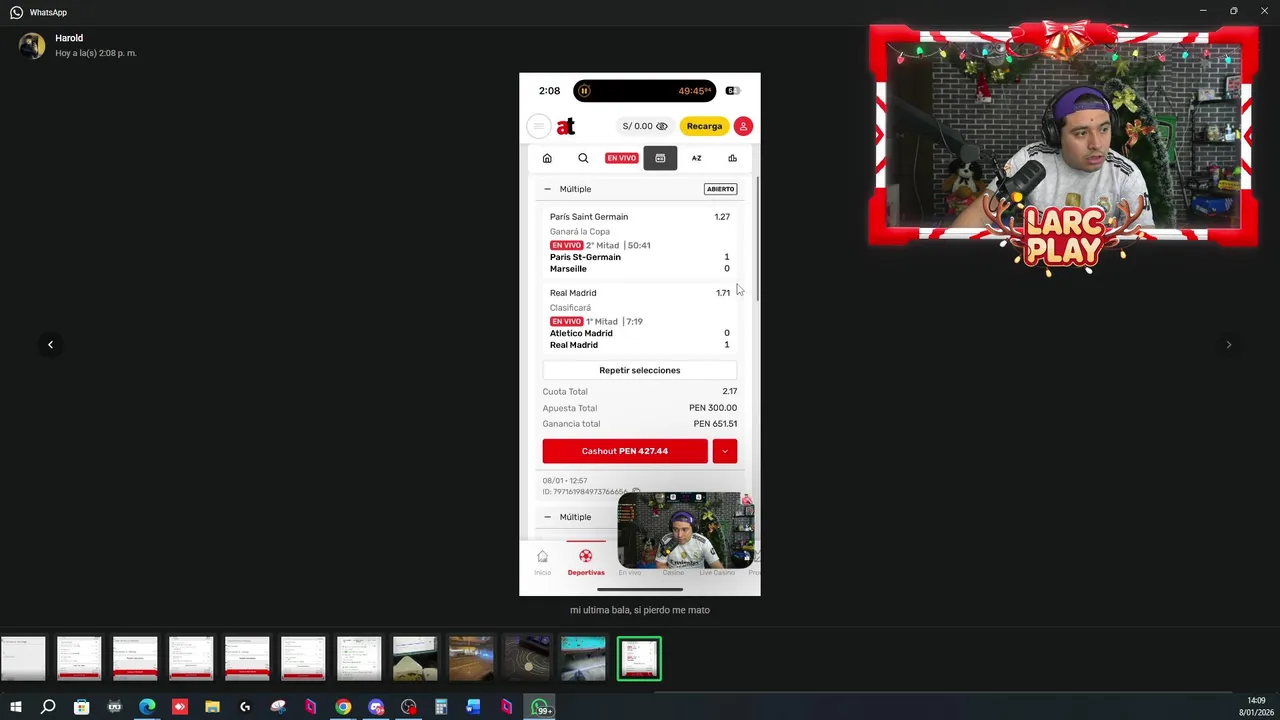Open Microsoft Word from the taskbar
Viewport: 1280px width, 720px height.
[x=474, y=707]
